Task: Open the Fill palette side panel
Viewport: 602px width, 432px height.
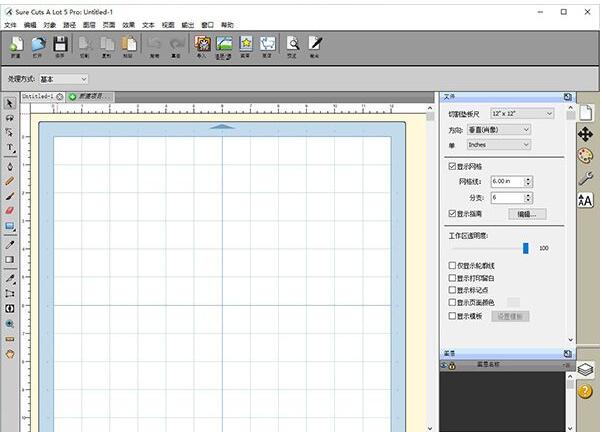Action: click(585, 156)
